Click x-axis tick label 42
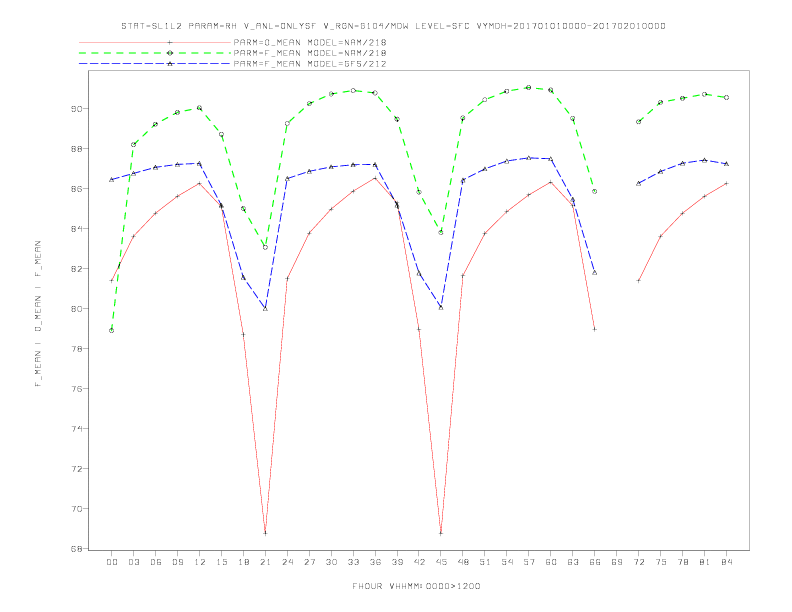The height and width of the screenshot is (612, 792). click(419, 562)
